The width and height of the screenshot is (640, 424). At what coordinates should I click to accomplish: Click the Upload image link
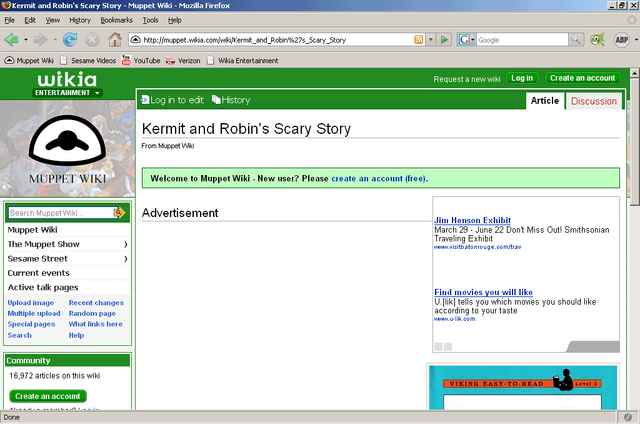tap(31, 303)
